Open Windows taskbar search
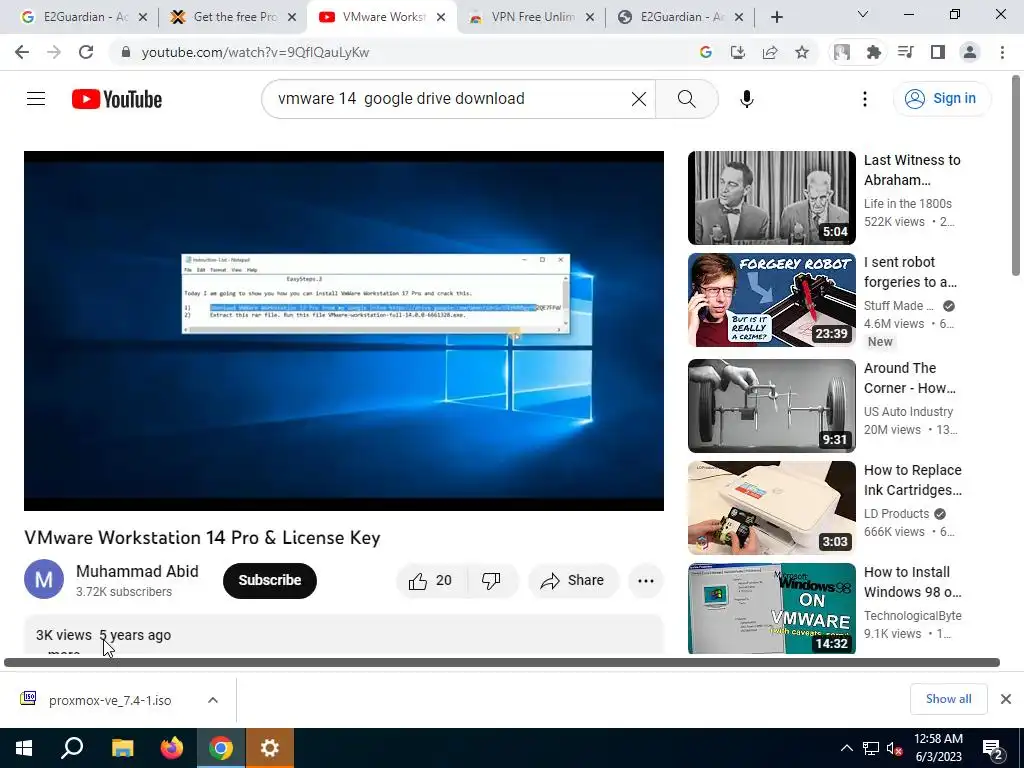 (72, 748)
